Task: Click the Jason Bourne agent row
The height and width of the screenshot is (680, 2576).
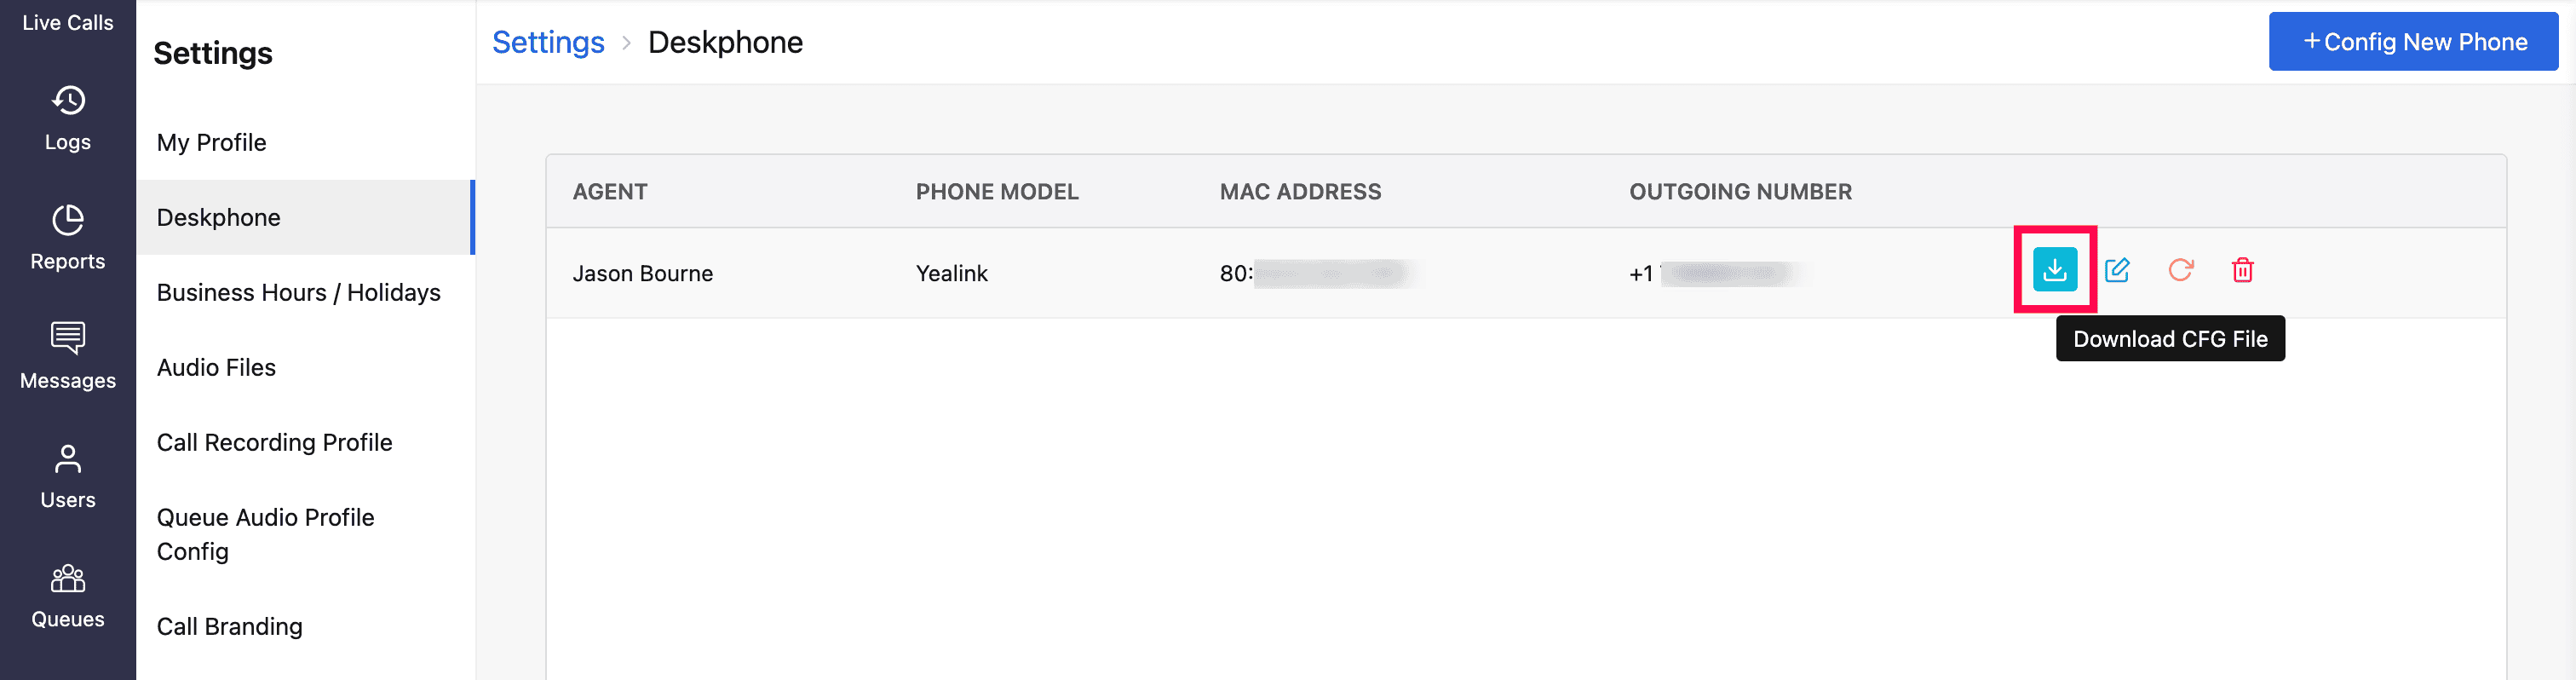Action: click(x=643, y=273)
